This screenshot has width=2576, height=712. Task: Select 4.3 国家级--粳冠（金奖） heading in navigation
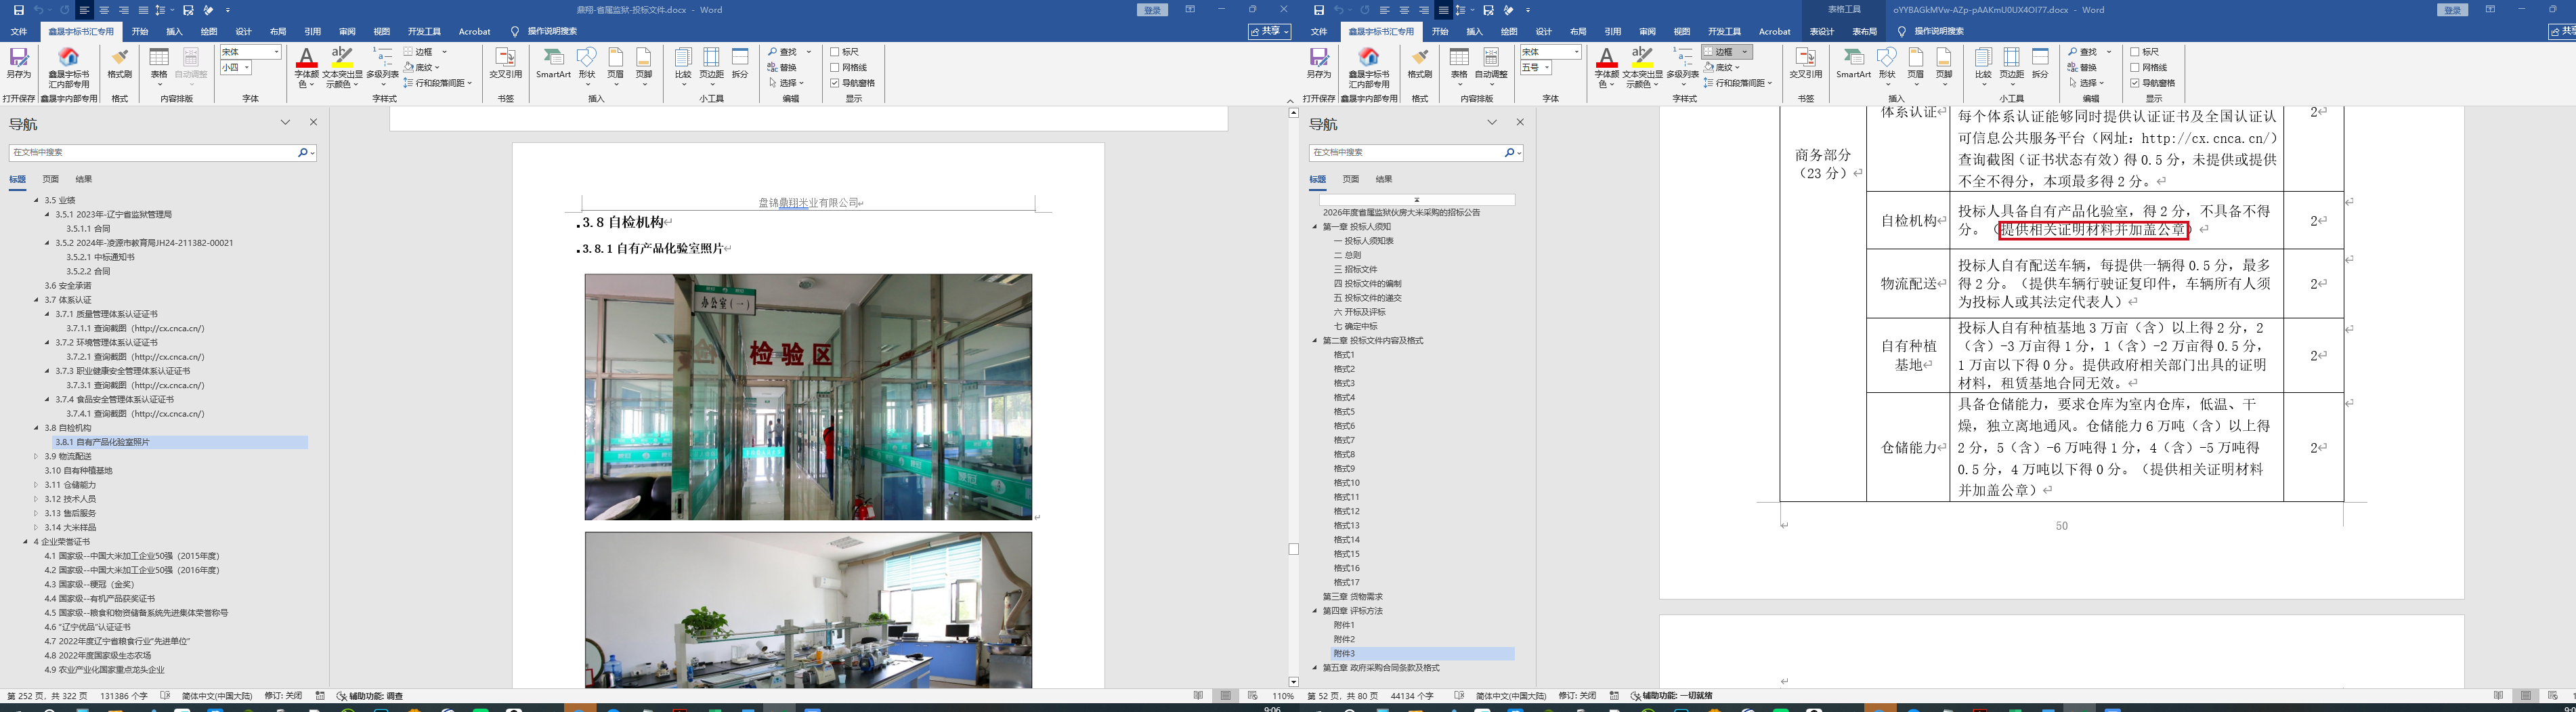click(x=89, y=584)
